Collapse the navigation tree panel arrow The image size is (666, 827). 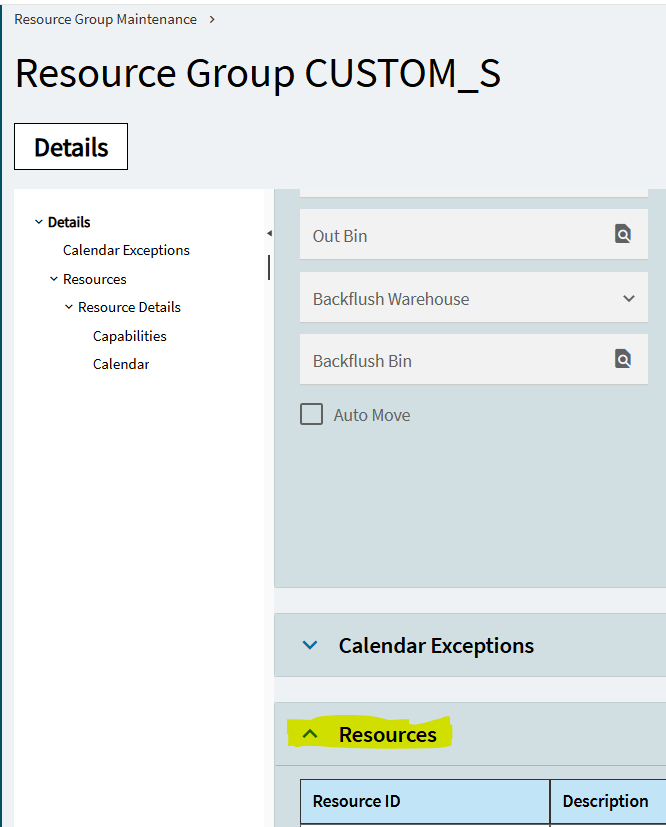[269, 233]
